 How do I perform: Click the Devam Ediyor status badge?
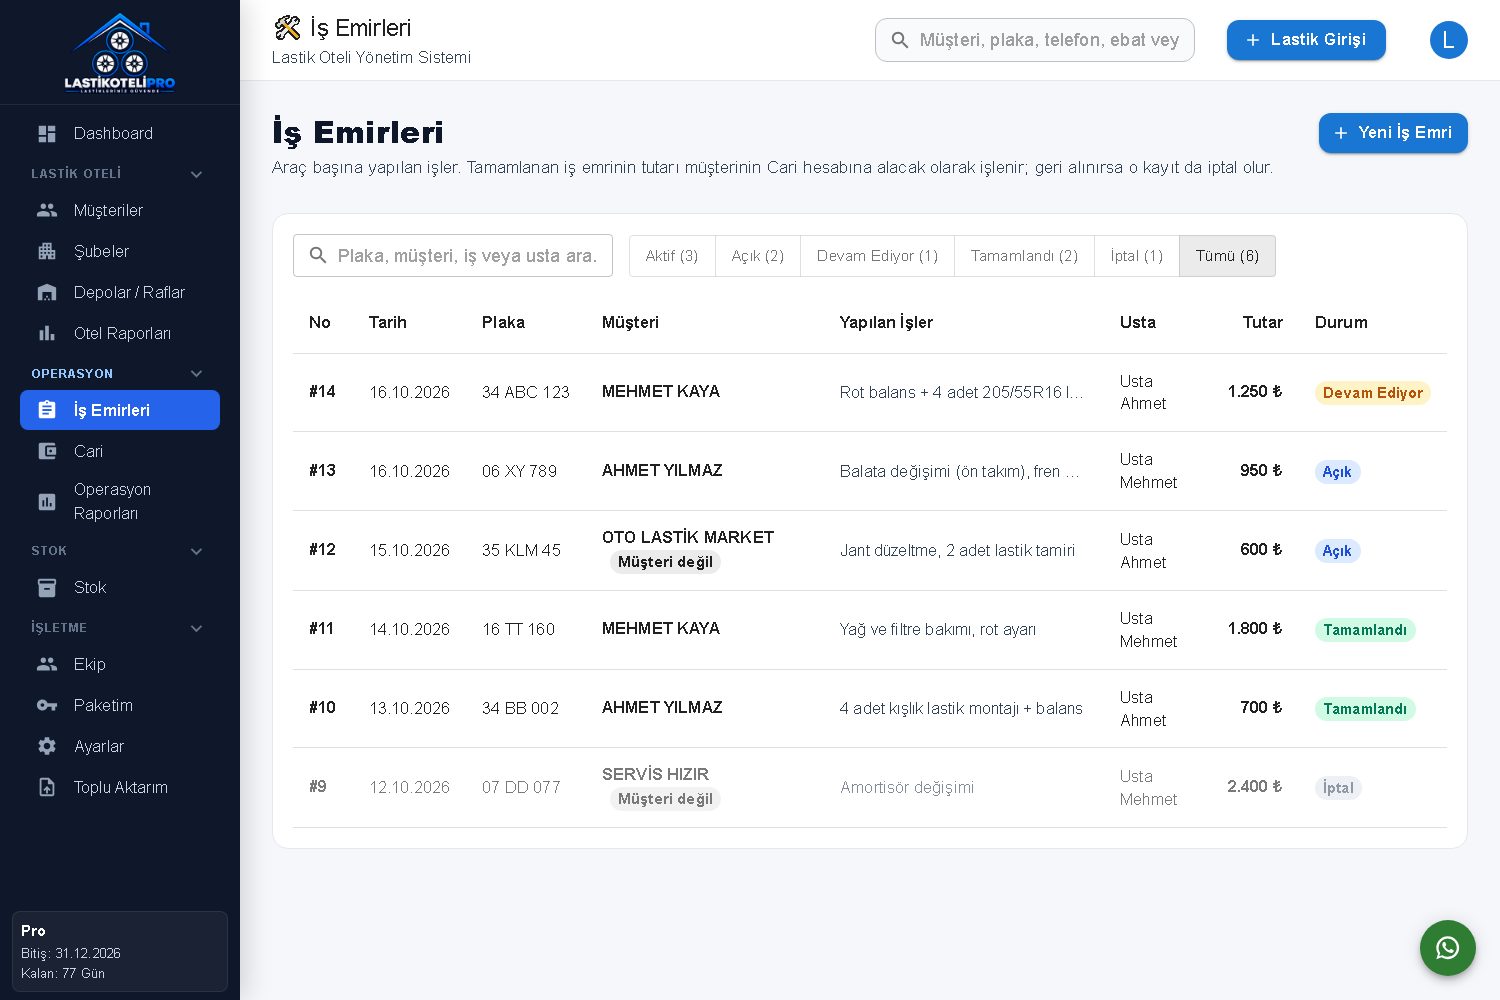(1372, 393)
